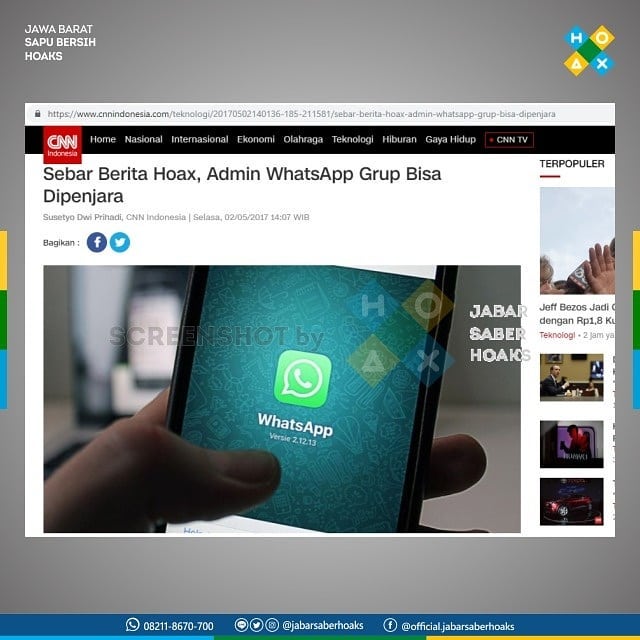Click the article headline about WhatsApp admin
Image resolution: width=640 pixels, height=640 pixels.
[x=242, y=185]
